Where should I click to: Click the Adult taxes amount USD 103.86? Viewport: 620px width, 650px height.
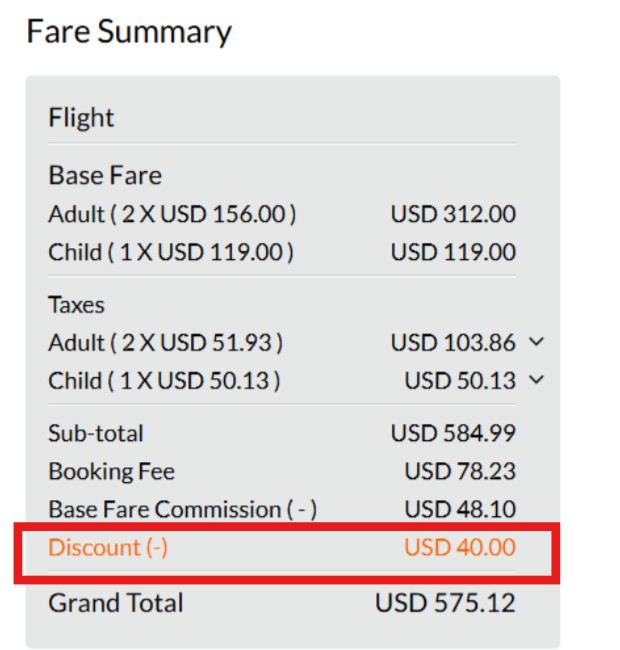click(x=453, y=343)
